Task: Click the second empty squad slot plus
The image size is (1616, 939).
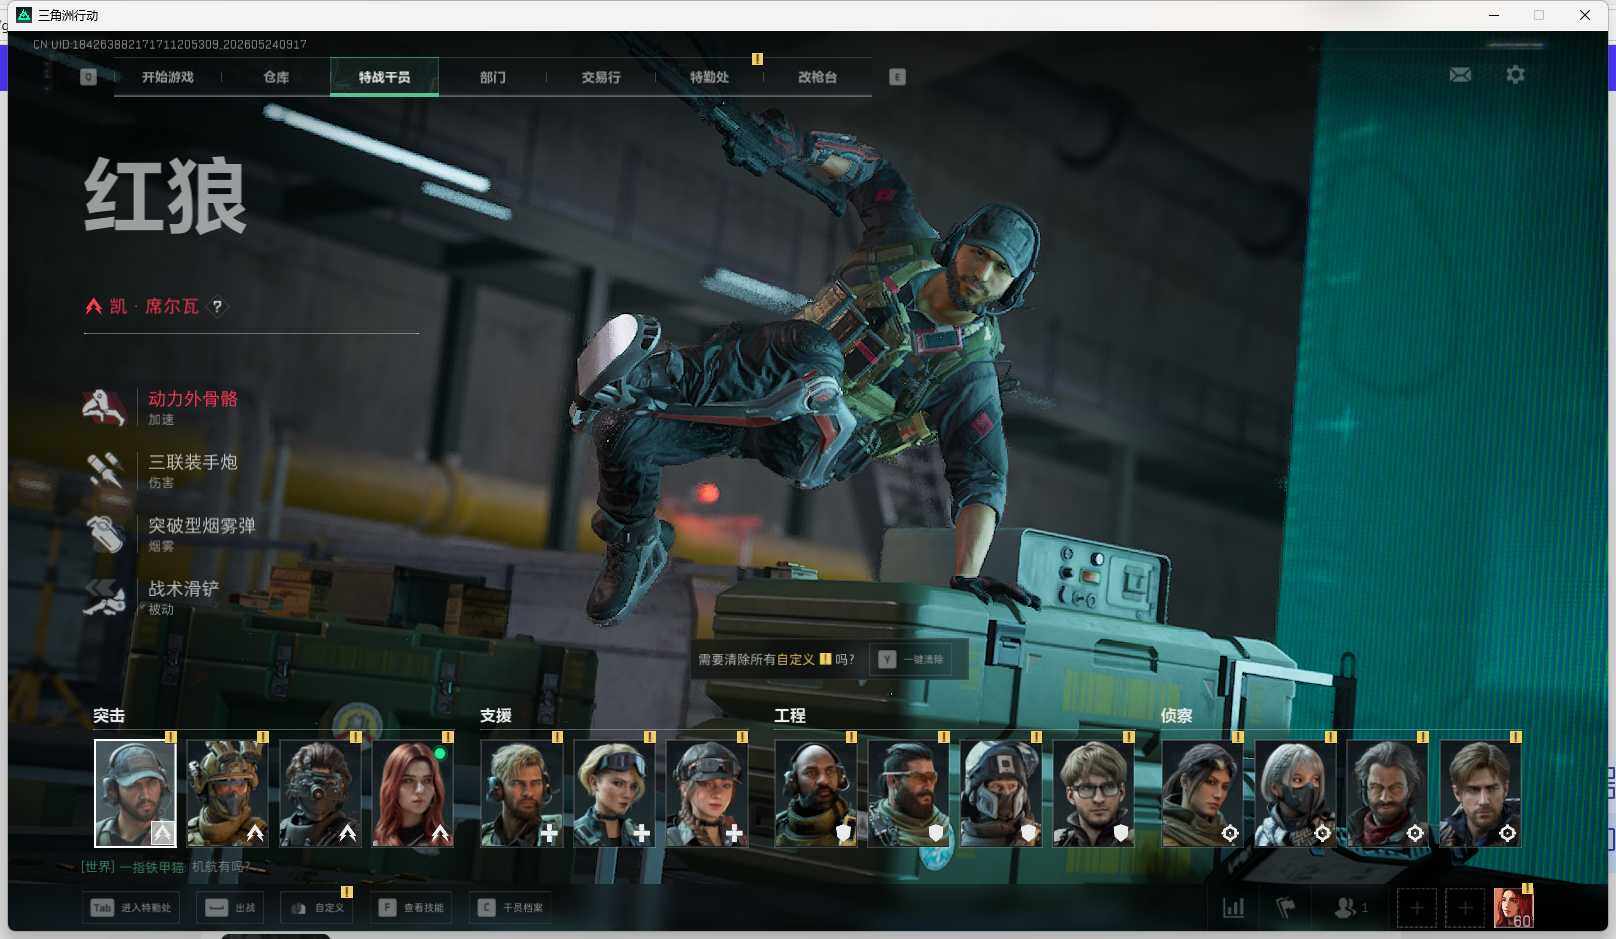Action: 1465,908
